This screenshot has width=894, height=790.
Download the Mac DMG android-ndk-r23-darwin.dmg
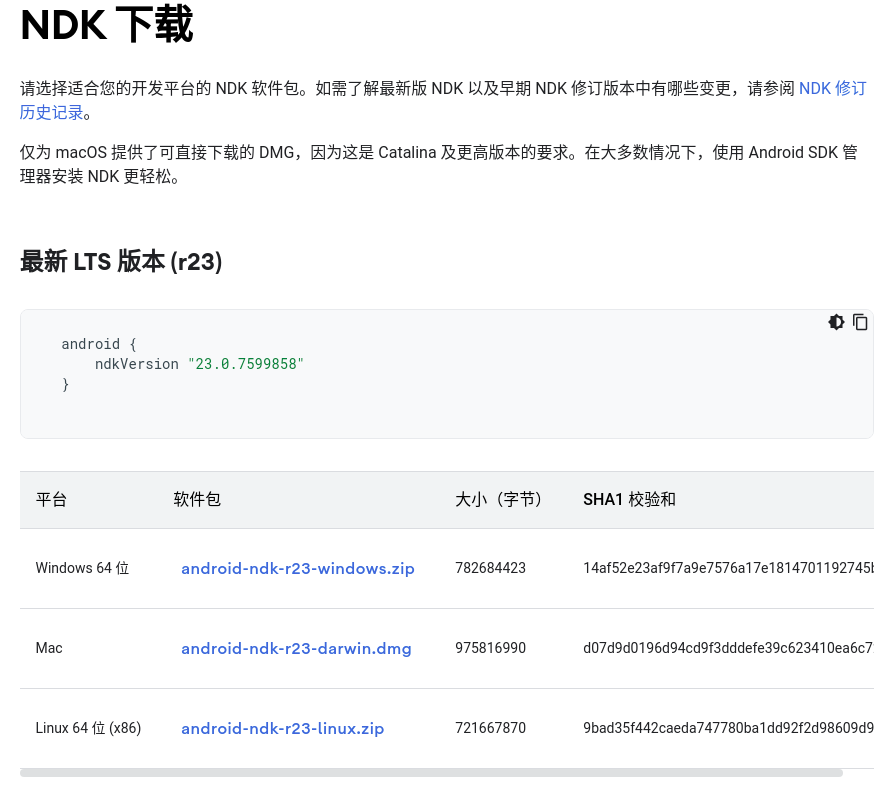[x=296, y=648]
